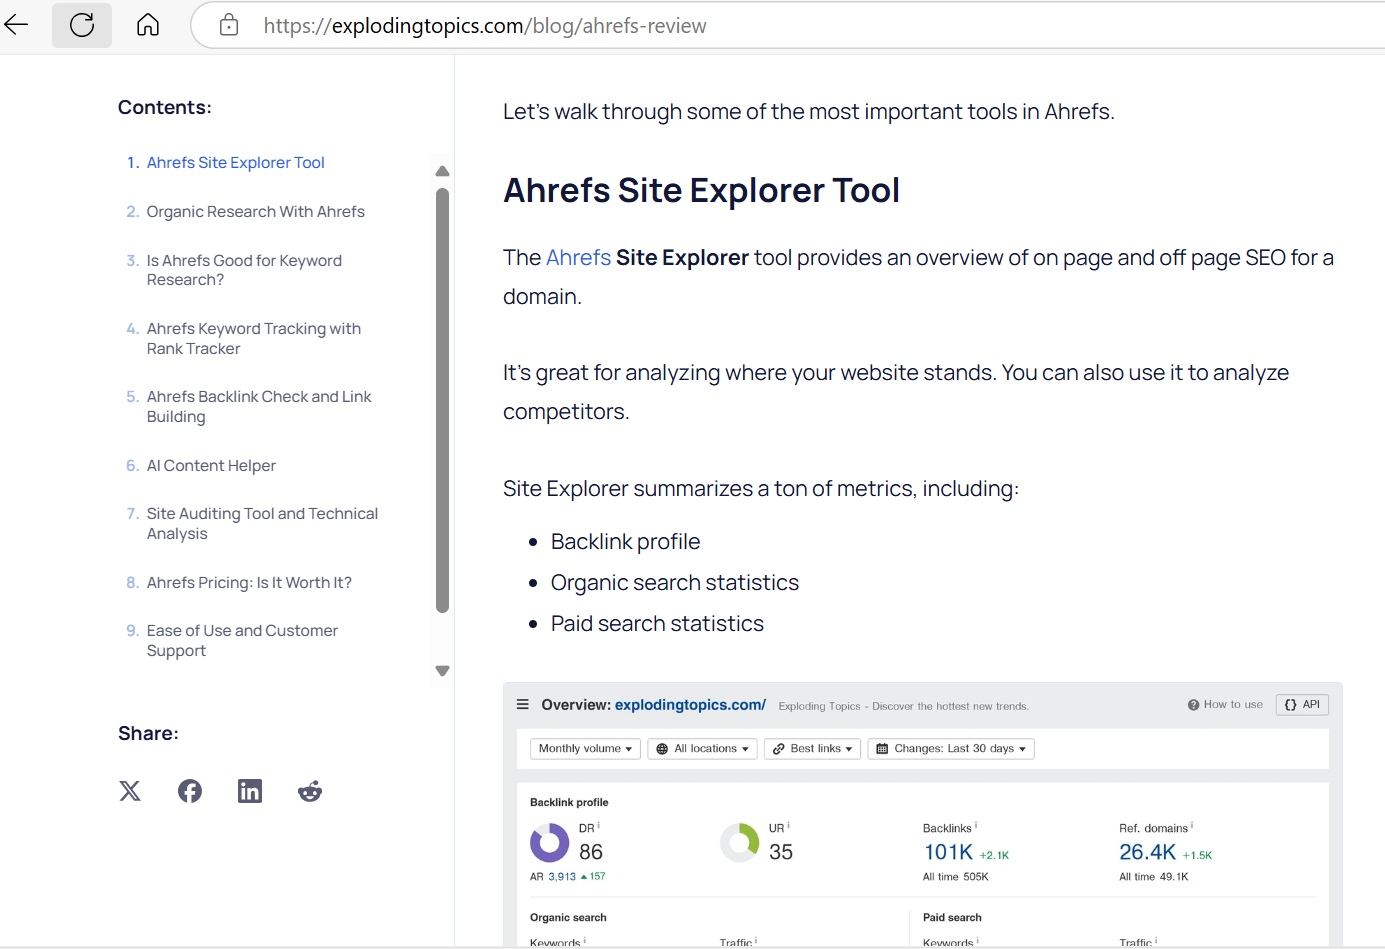The width and height of the screenshot is (1385, 949).
Task: Open the Monthly volume dropdown
Action: coord(585,748)
